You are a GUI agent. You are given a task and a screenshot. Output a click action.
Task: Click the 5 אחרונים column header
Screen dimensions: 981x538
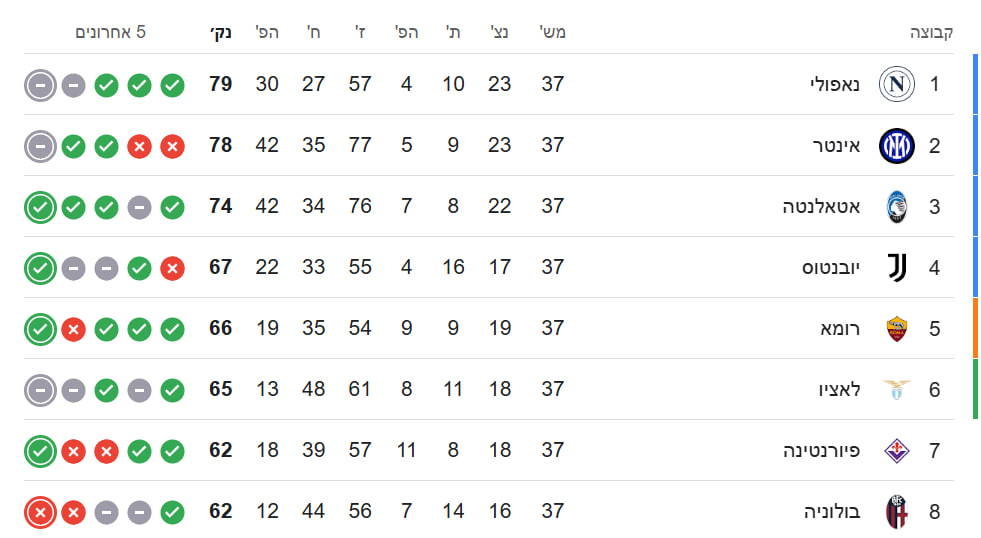coord(110,32)
